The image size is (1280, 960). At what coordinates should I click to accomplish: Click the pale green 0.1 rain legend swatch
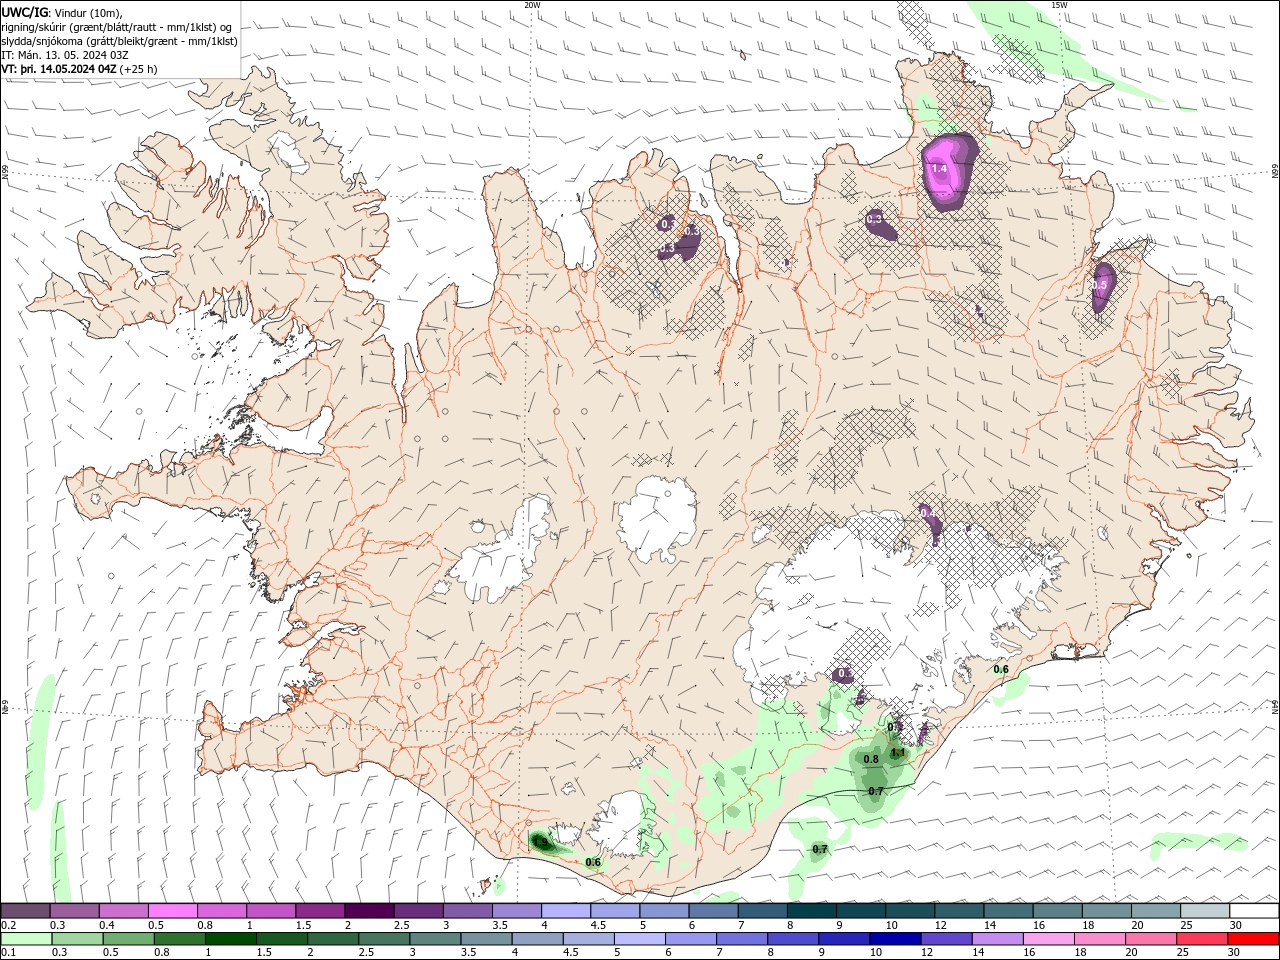tap(25, 939)
